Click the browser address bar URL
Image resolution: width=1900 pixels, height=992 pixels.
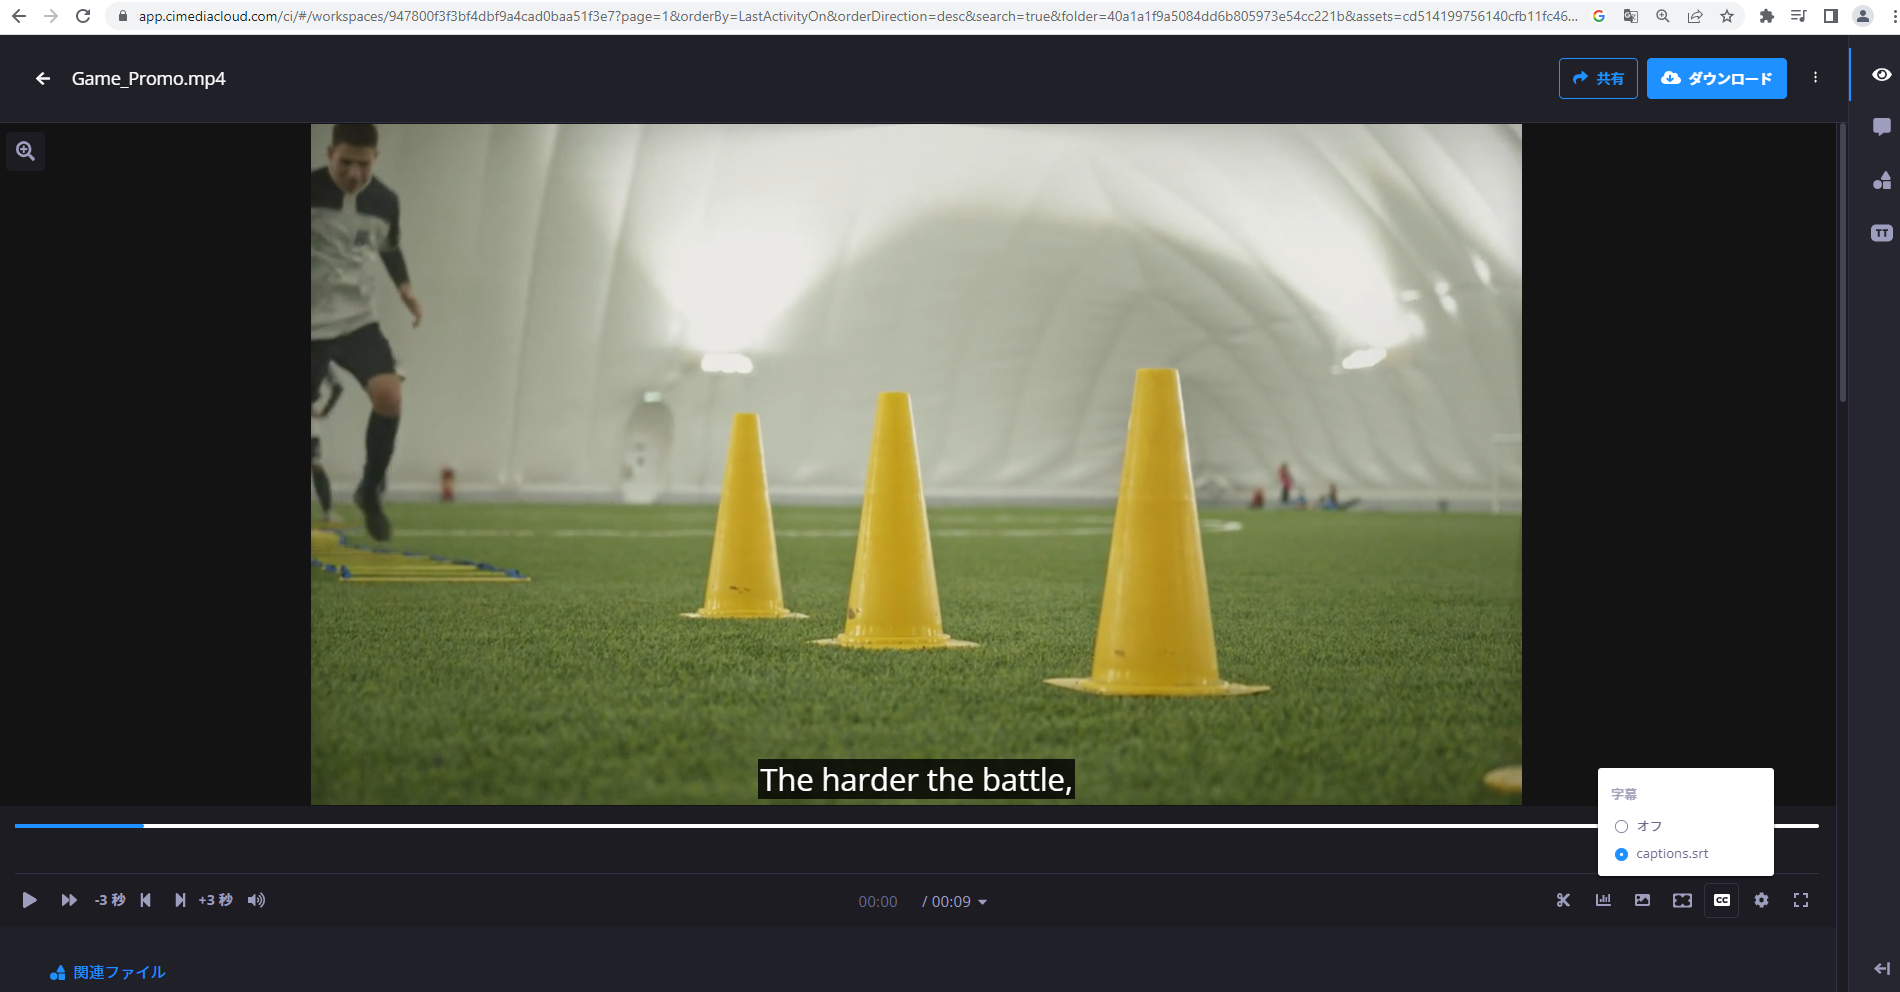pos(858,16)
